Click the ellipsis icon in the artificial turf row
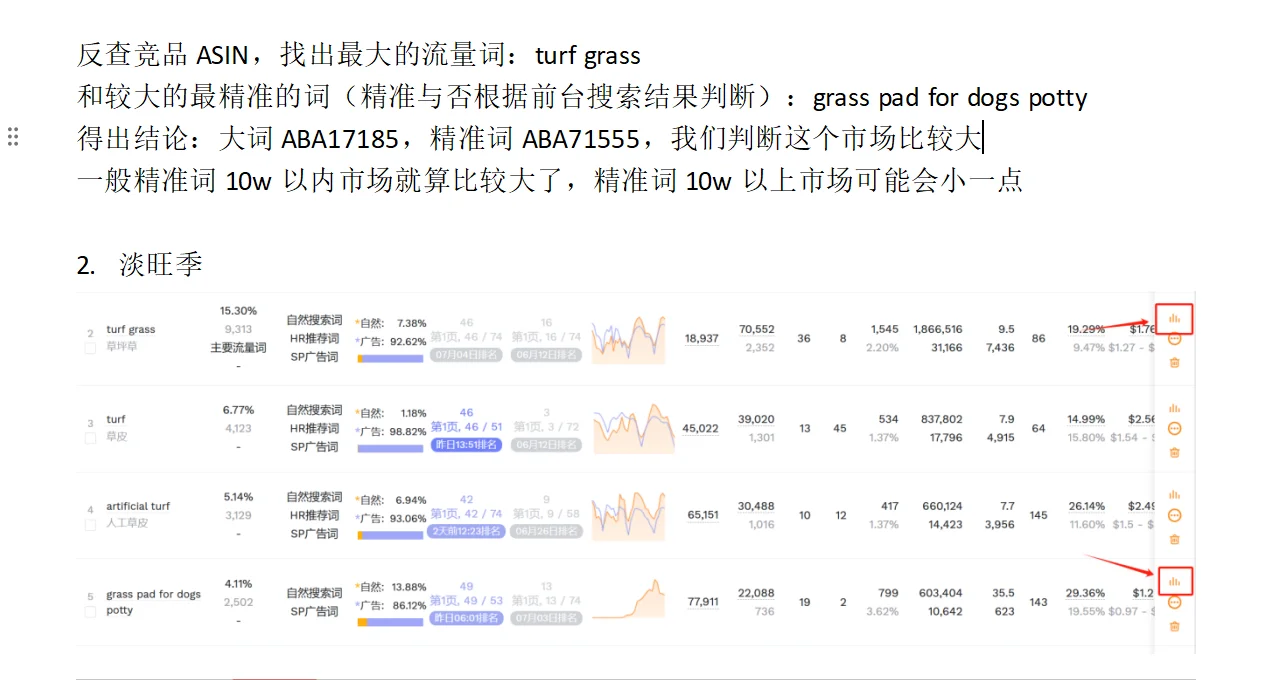The image size is (1280, 680). [x=1175, y=517]
